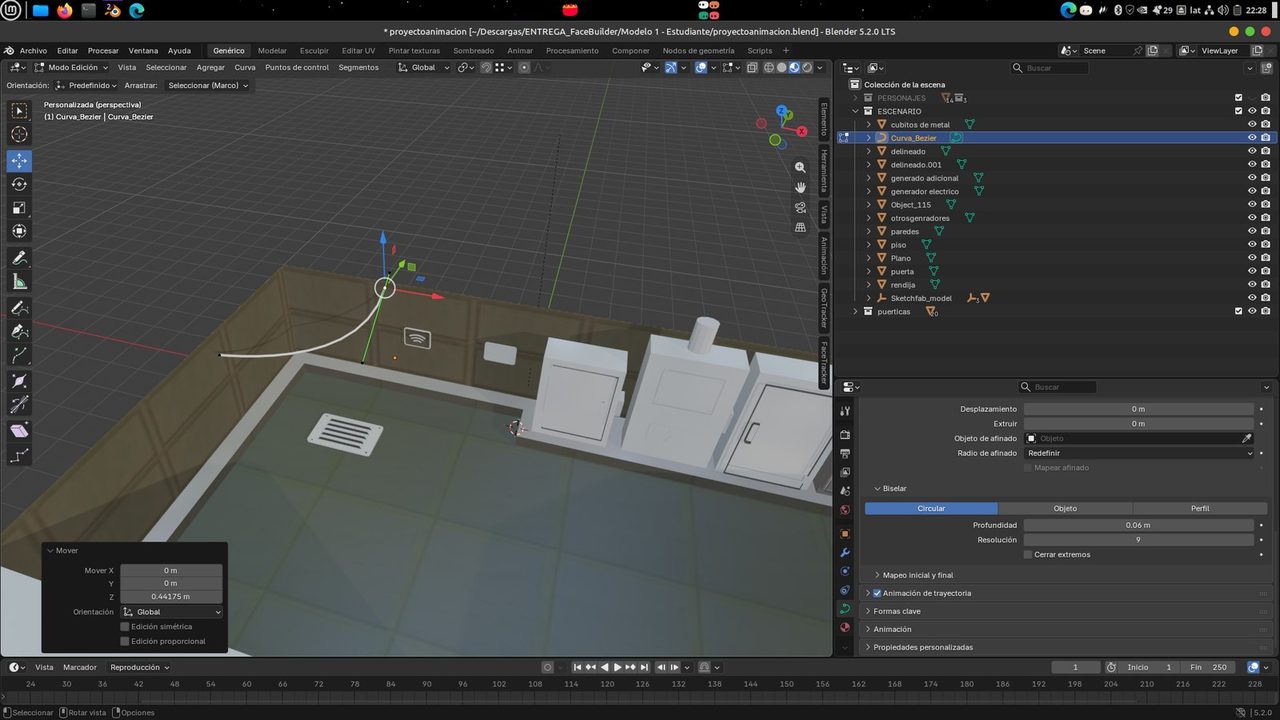The width and height of the screenshot is (1280, 720).
Task: Enable Edición proporcional checkbox
Action: [x=125, y=641]
